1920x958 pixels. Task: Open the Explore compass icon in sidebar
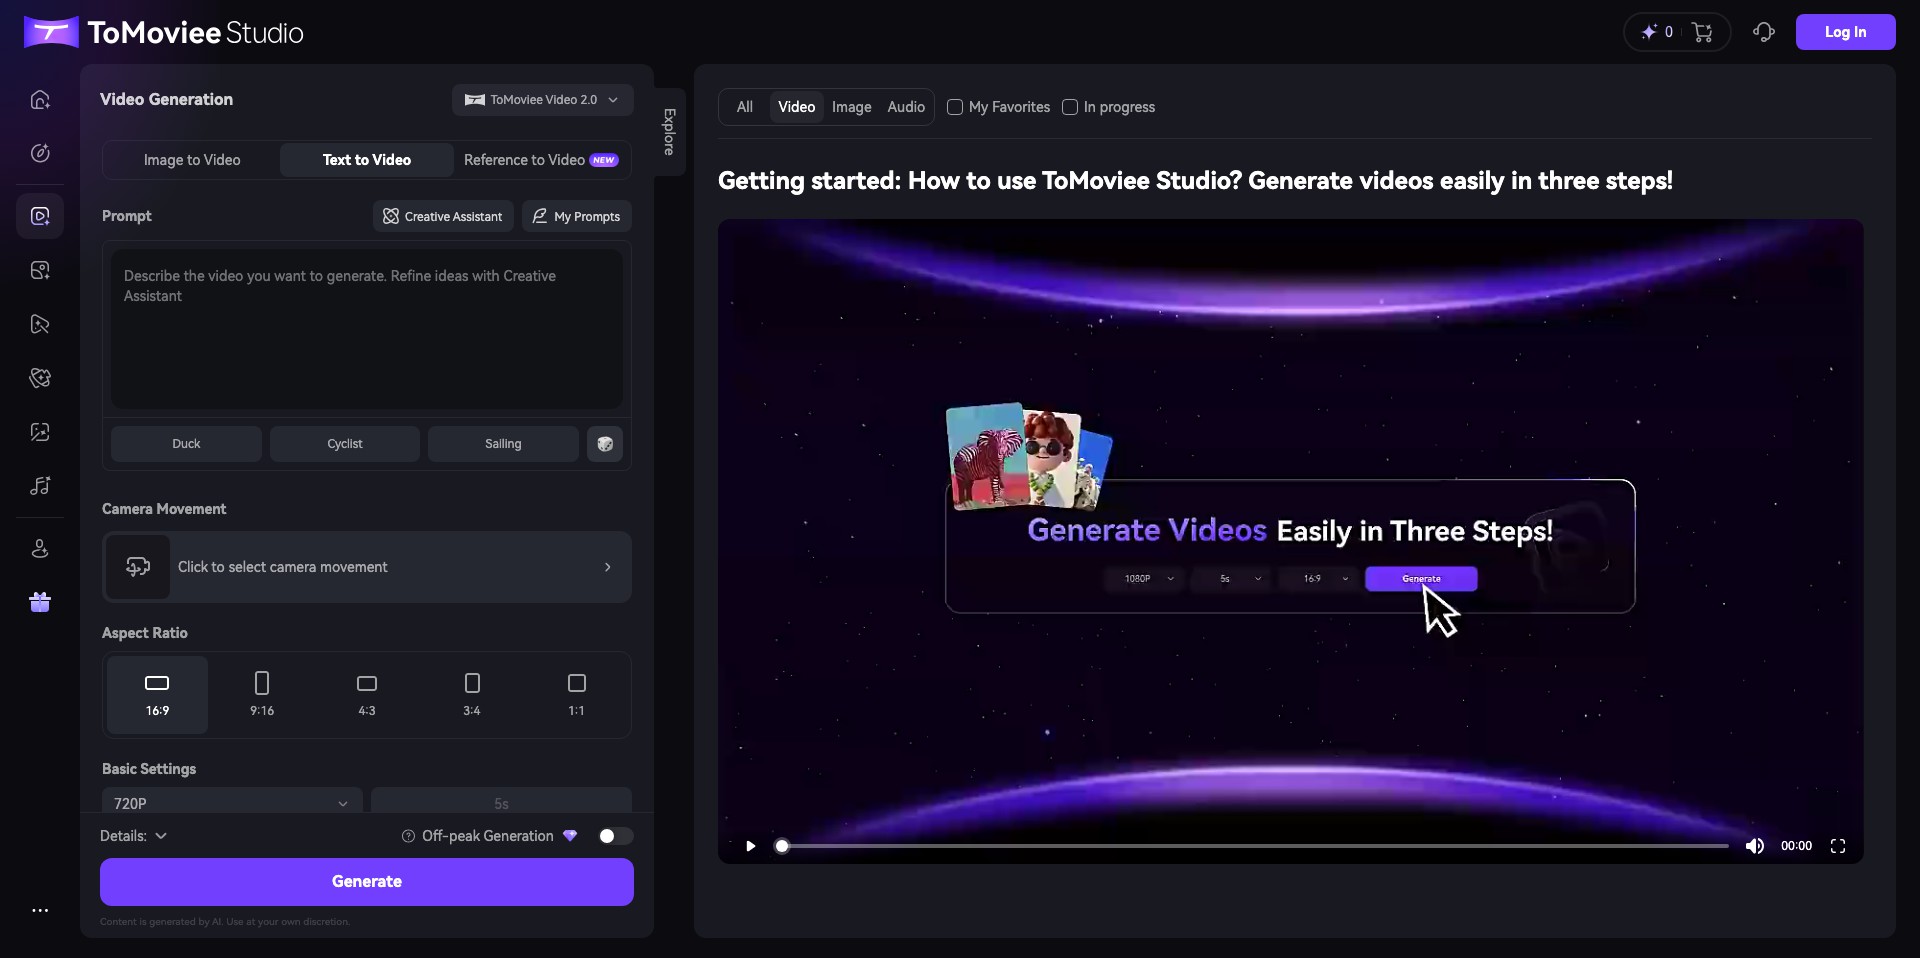[40, 153]
